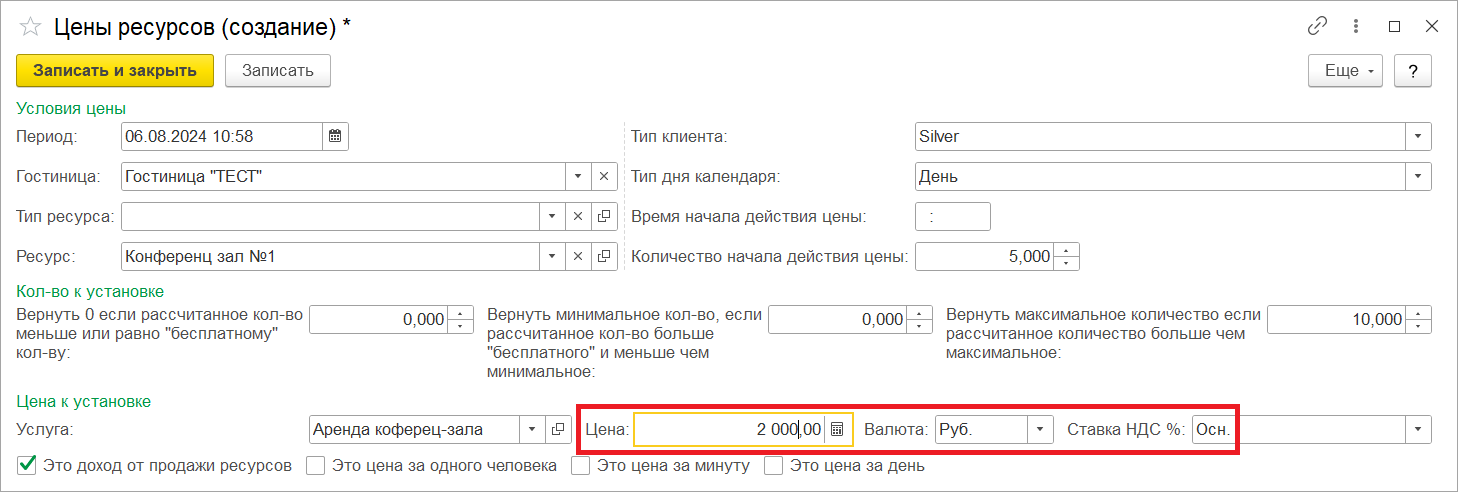The height and width of the screenshot is (492, 1458).
Task: Expand the Ставка НДС % dropdown
Action: pyautogui.click(x=1419, y=429)
